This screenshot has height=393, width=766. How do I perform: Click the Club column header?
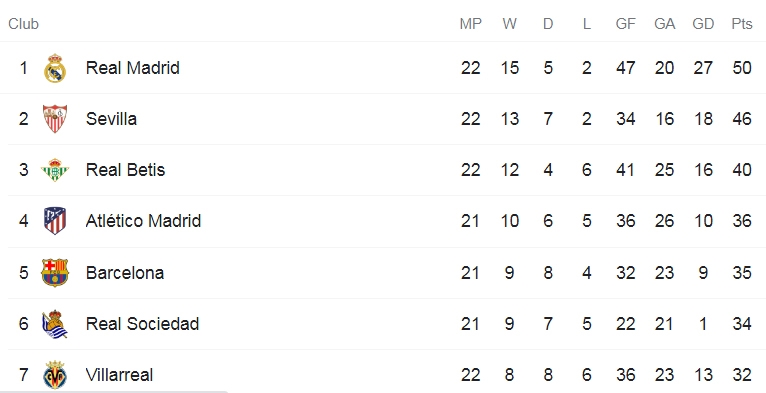coord(23,23)
